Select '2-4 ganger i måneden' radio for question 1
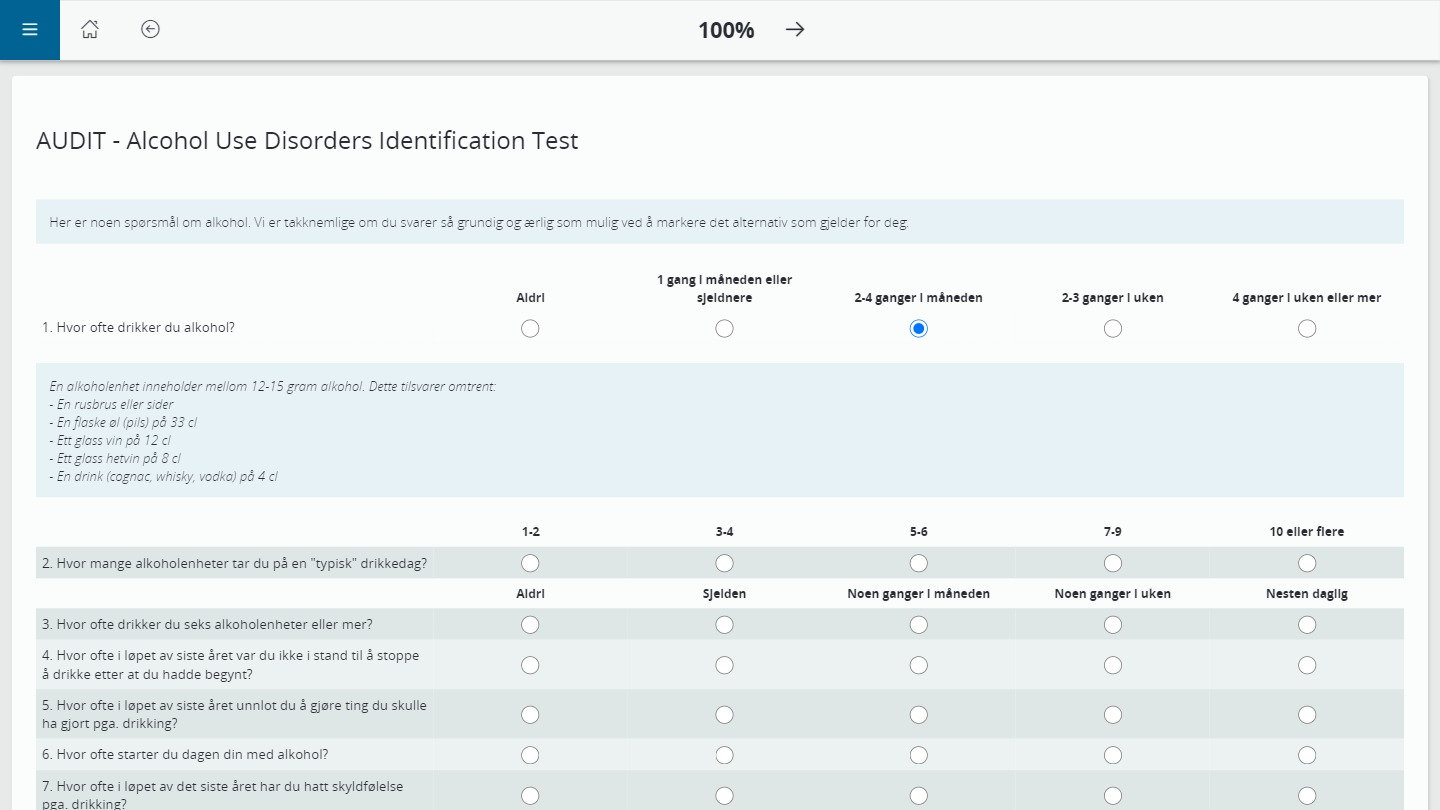The width and height of the screenshot is (1440, 810). [x=918, y=329]
